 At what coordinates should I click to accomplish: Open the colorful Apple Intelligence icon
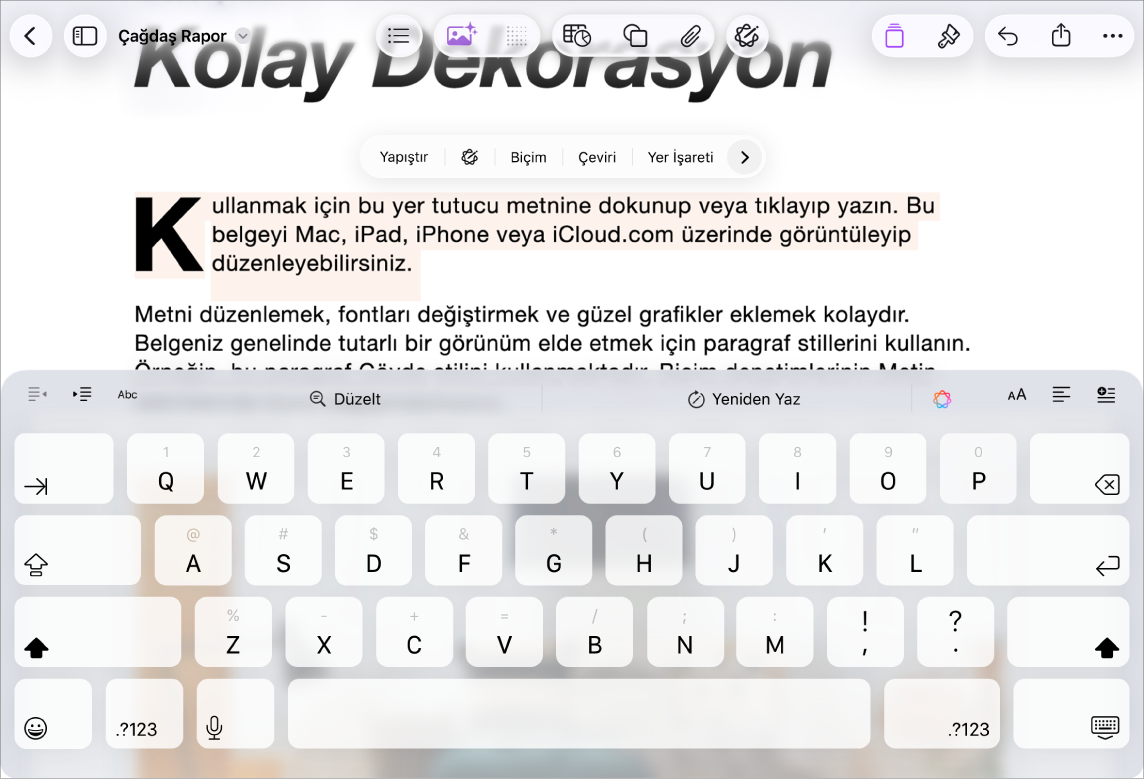point(942,399)
